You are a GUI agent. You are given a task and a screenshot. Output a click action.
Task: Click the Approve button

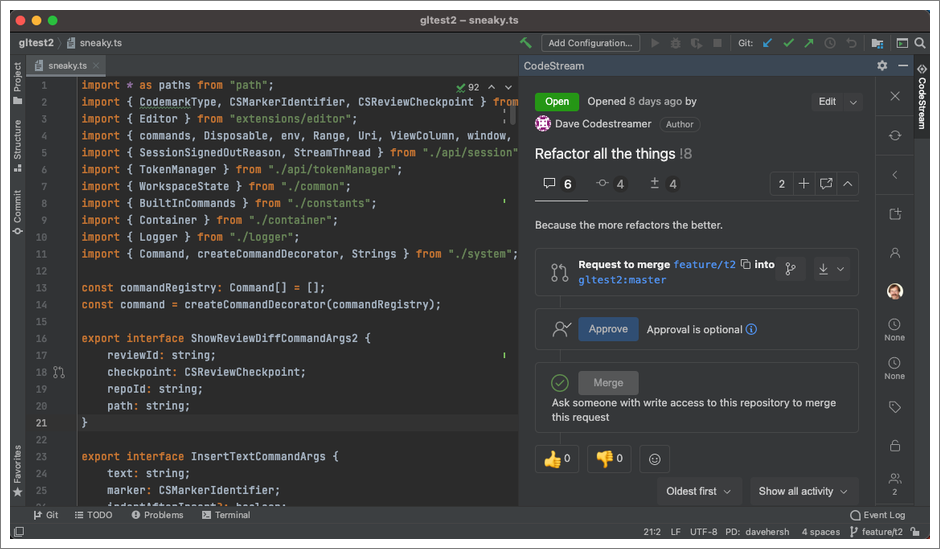pos(608,329)
